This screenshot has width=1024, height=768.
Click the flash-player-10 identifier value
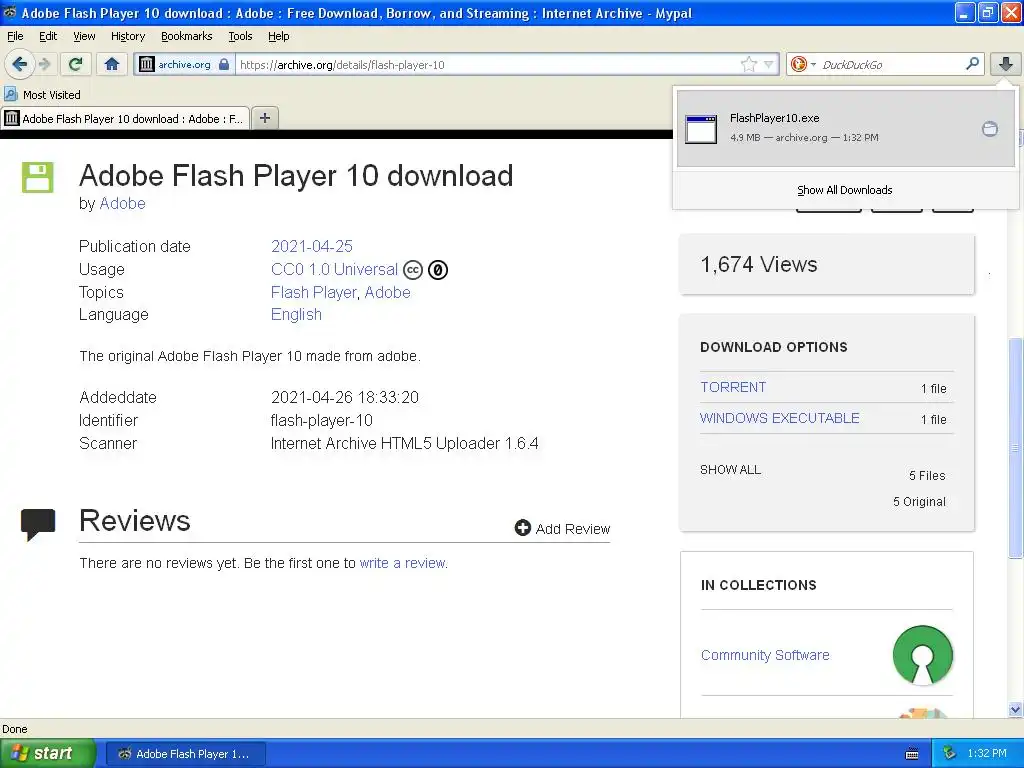pos(321,421)
